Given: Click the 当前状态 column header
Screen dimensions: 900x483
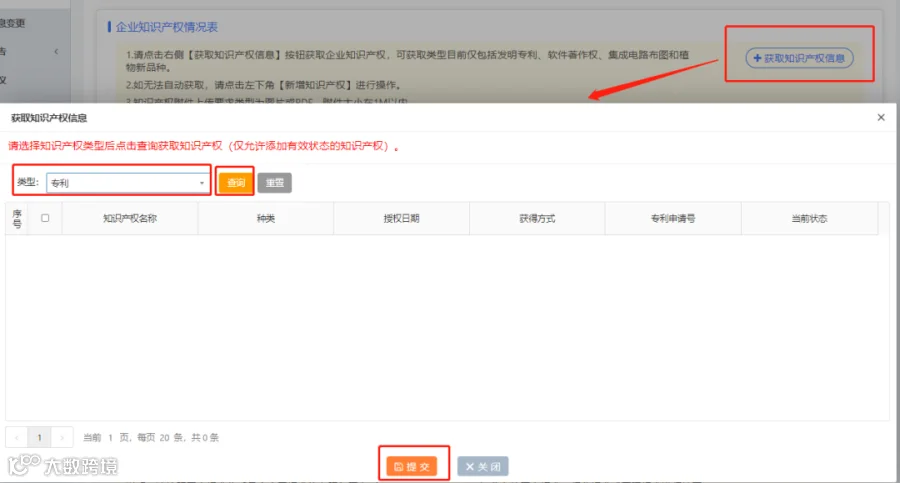Looking at the screenshot, I should coord(809,218).
